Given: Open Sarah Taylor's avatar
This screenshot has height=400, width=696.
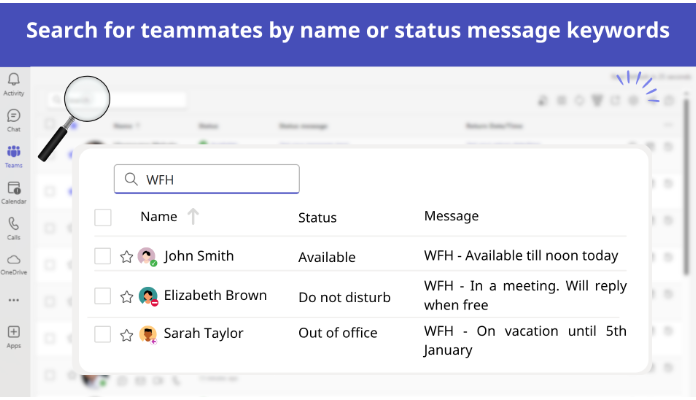Looking at the screenshot, I should tap(148, 334).
